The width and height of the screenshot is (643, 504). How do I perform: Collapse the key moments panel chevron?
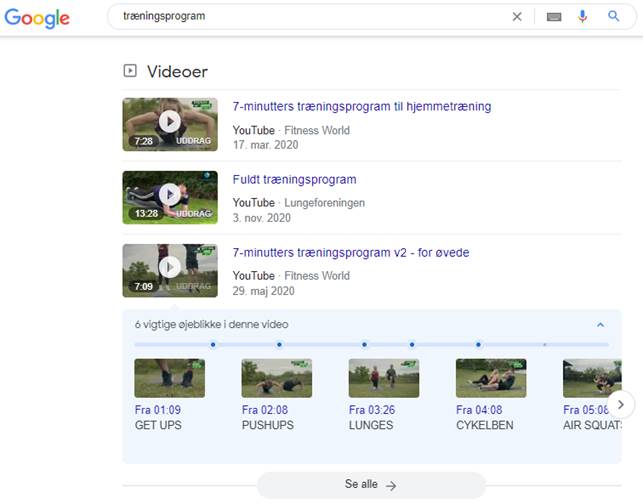click(600, 325)
